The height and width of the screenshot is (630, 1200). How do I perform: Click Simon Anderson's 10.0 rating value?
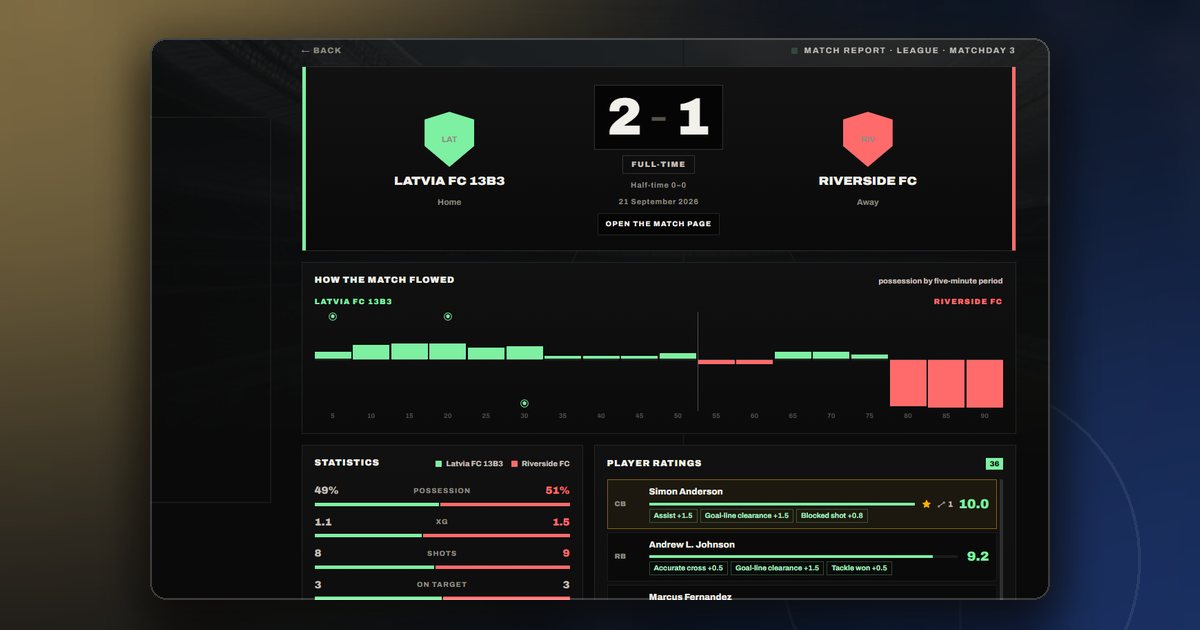[x=974, y=504]
